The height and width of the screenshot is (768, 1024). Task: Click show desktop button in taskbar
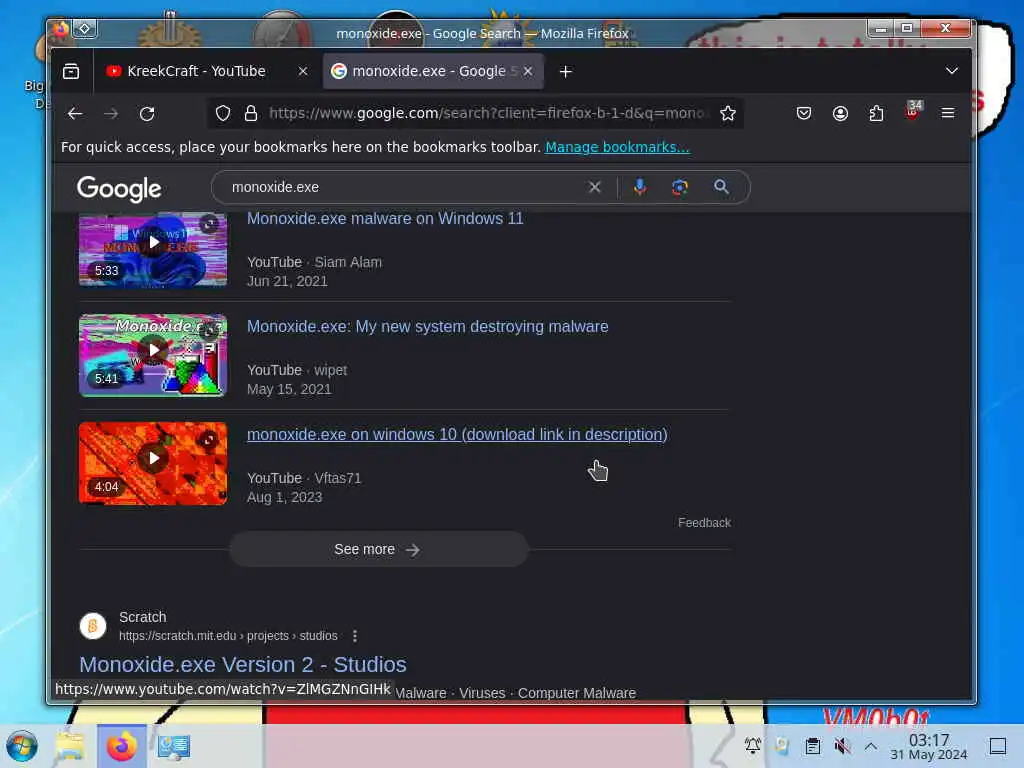coord(998,746)
